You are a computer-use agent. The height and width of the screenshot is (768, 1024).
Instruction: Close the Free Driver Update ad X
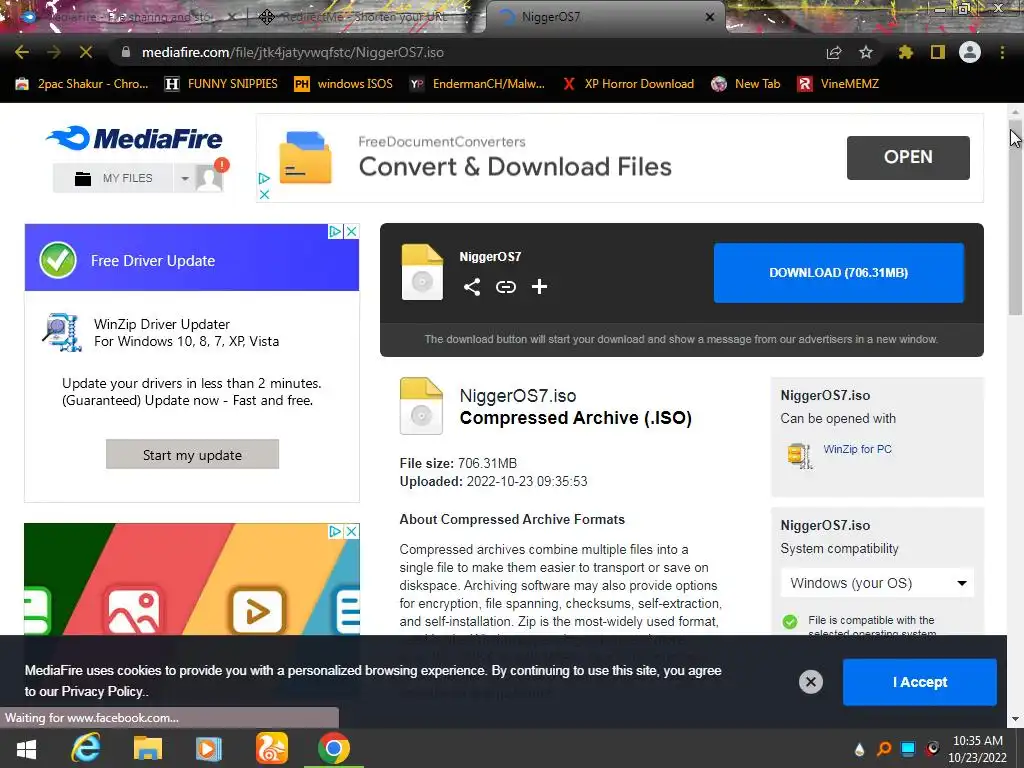click(x=351, y=231)
